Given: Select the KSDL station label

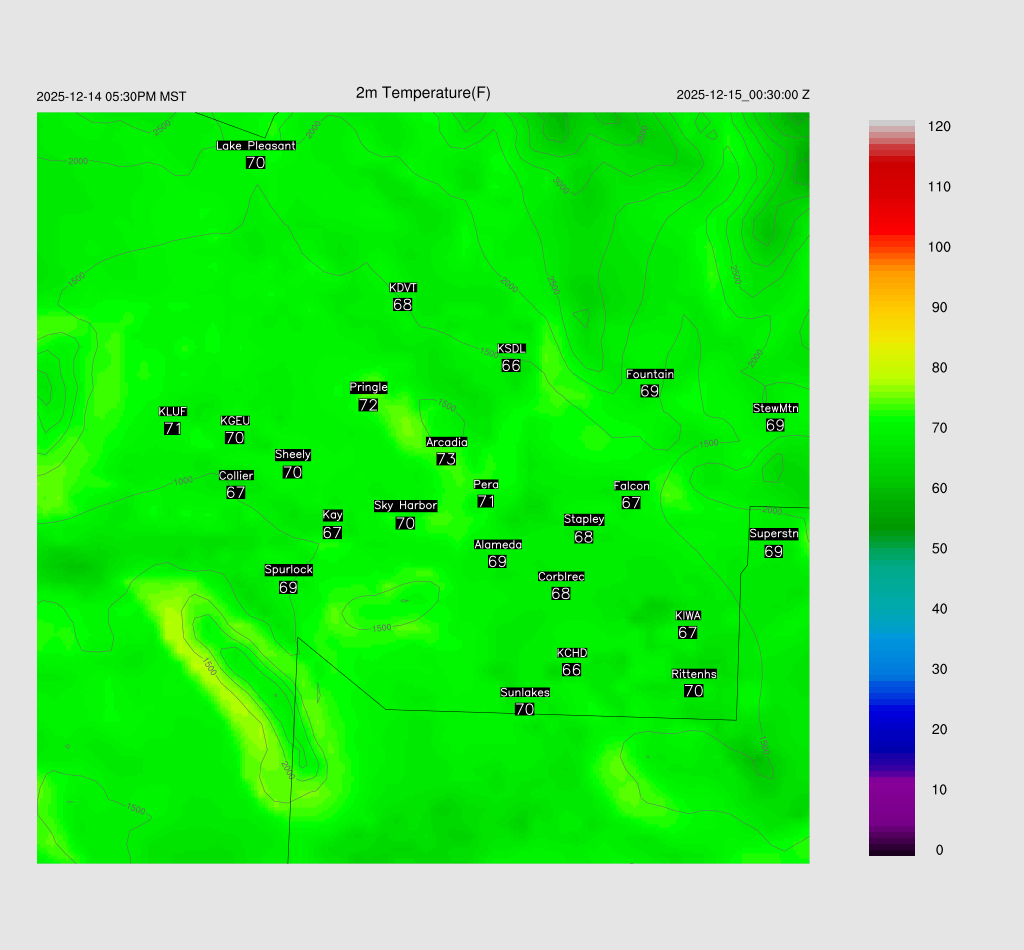Looking at the screenshot, I should pyautogui.click(x=511, y=349).
